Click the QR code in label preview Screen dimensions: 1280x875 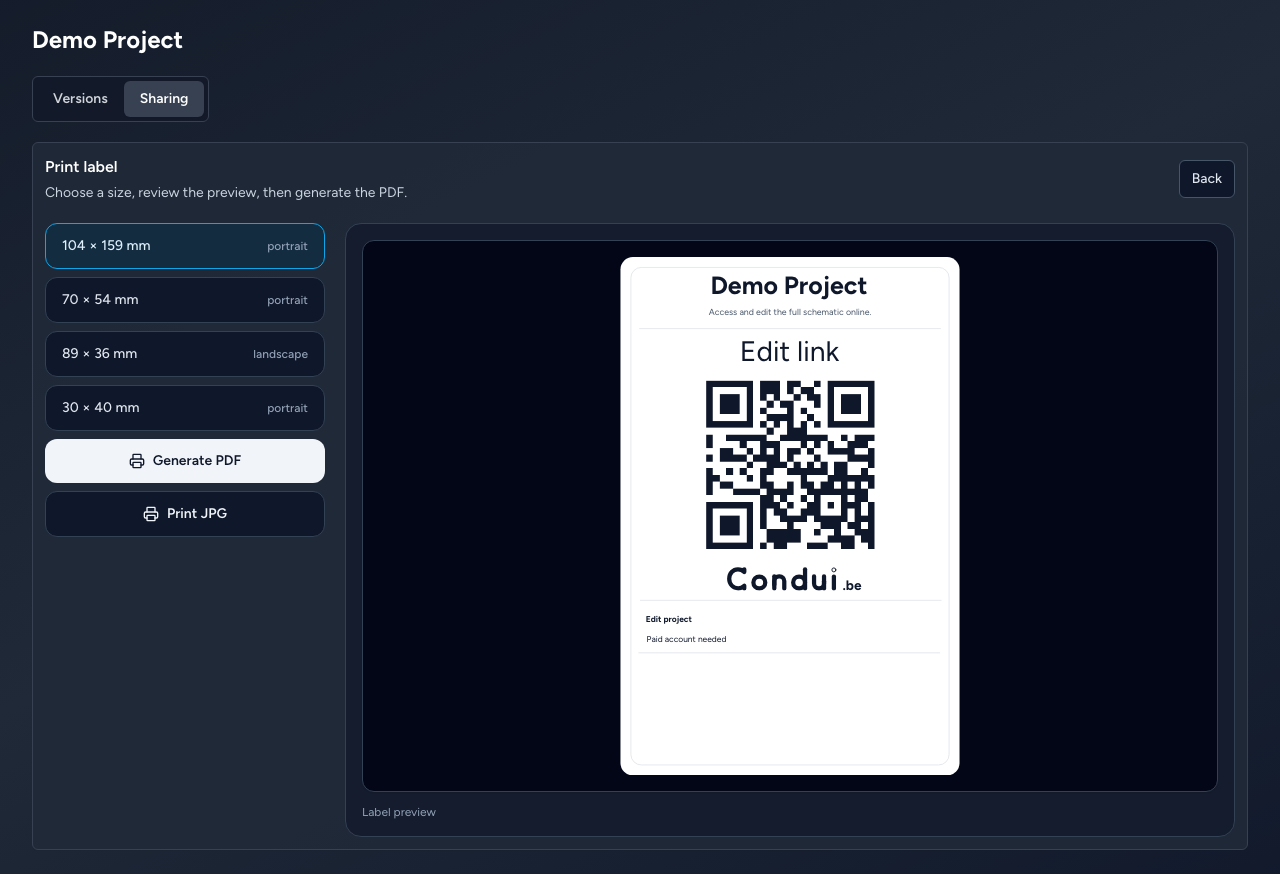790,465
